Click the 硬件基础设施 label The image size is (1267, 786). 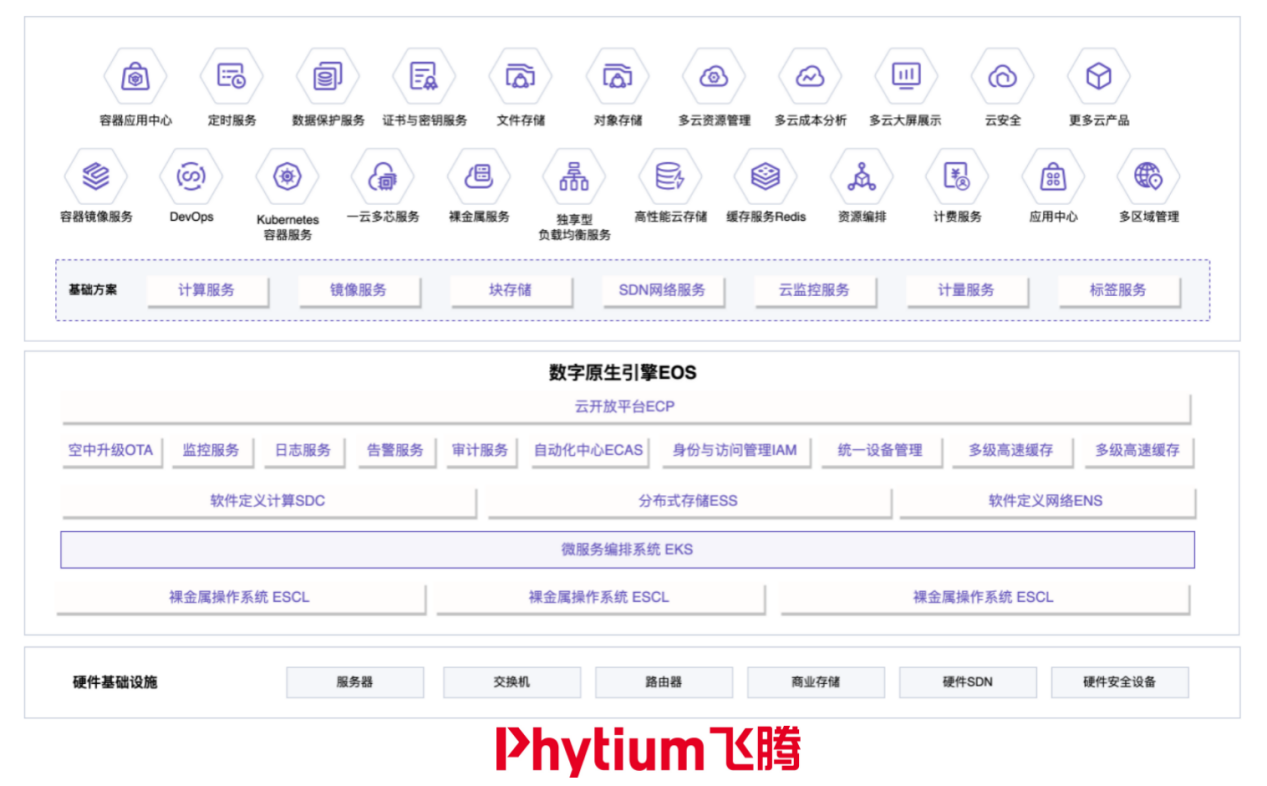click(115, 683)
